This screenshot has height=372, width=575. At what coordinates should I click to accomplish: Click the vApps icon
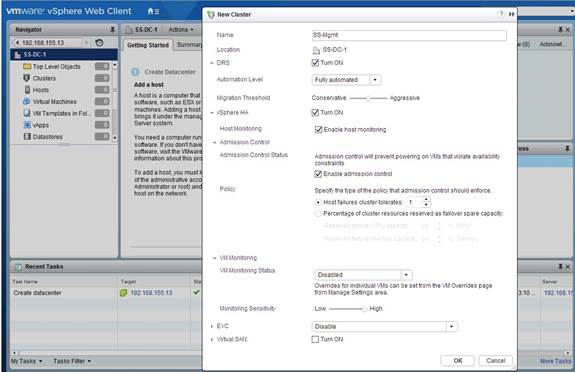(x=27, y=125)
